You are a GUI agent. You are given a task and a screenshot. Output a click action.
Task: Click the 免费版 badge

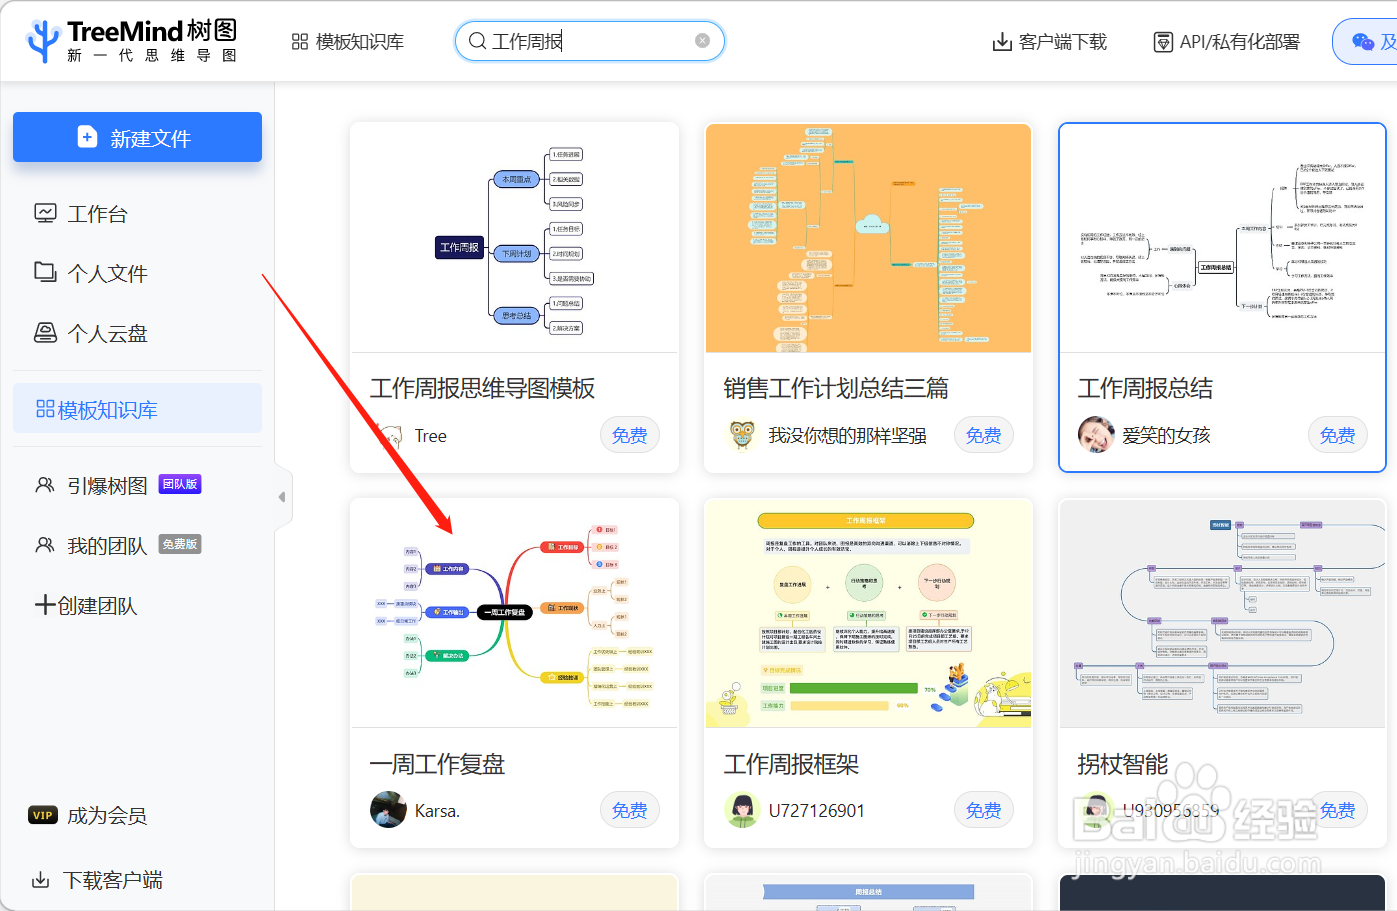[180, 544]
